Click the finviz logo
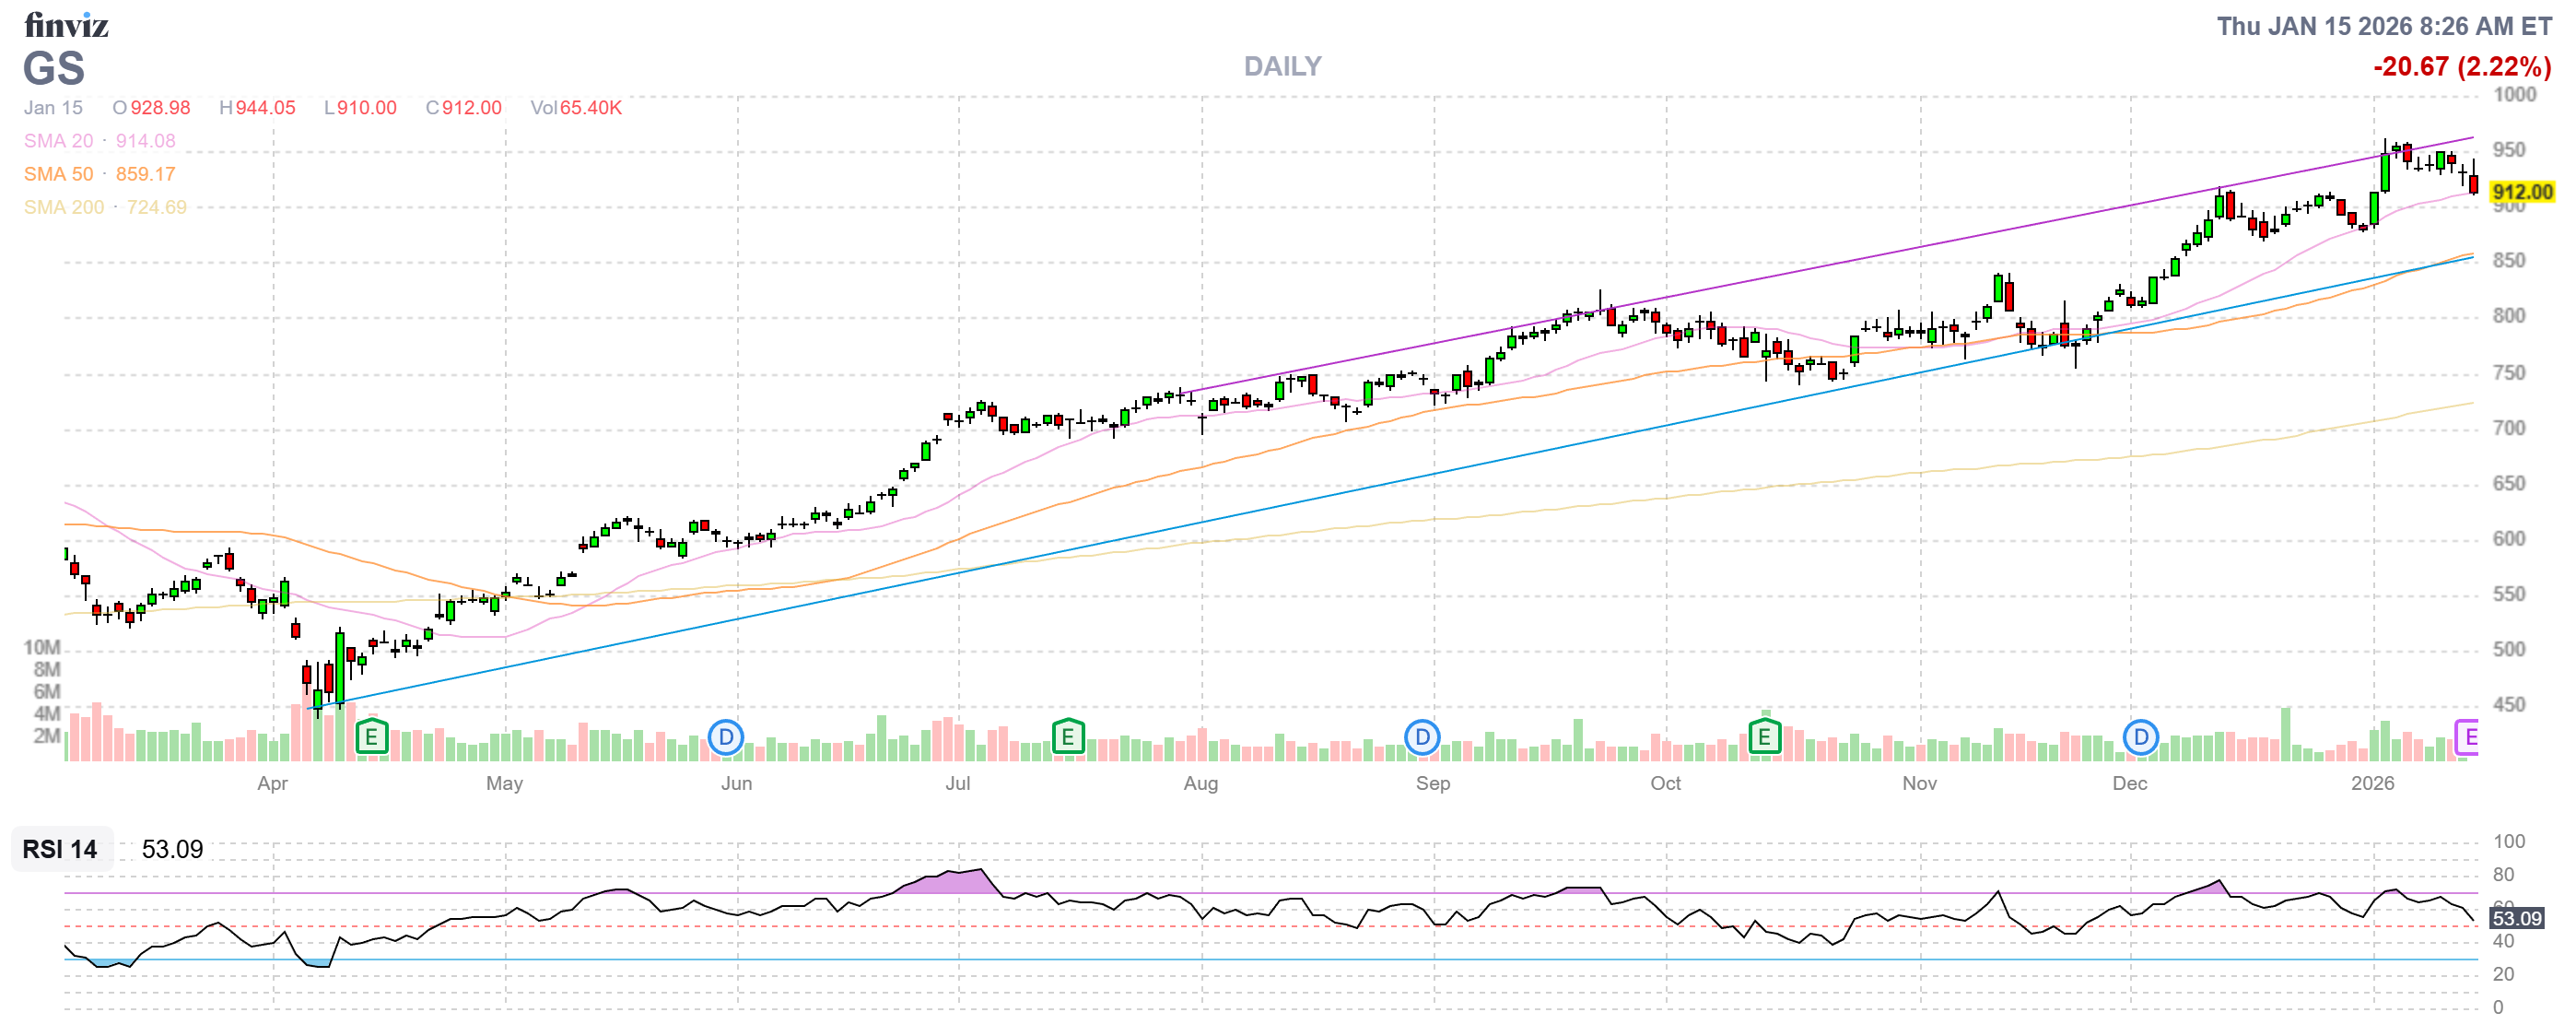Viewport: 2576px width, 1036px height. 66,25
